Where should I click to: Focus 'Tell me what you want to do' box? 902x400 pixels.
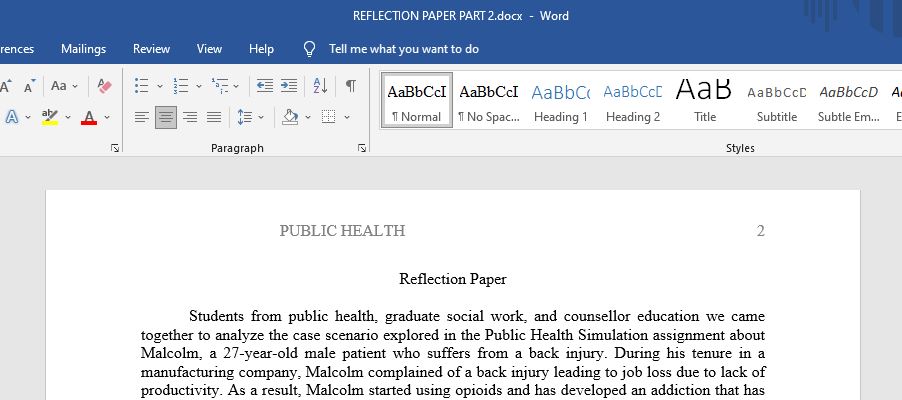(x=404, y=49)
